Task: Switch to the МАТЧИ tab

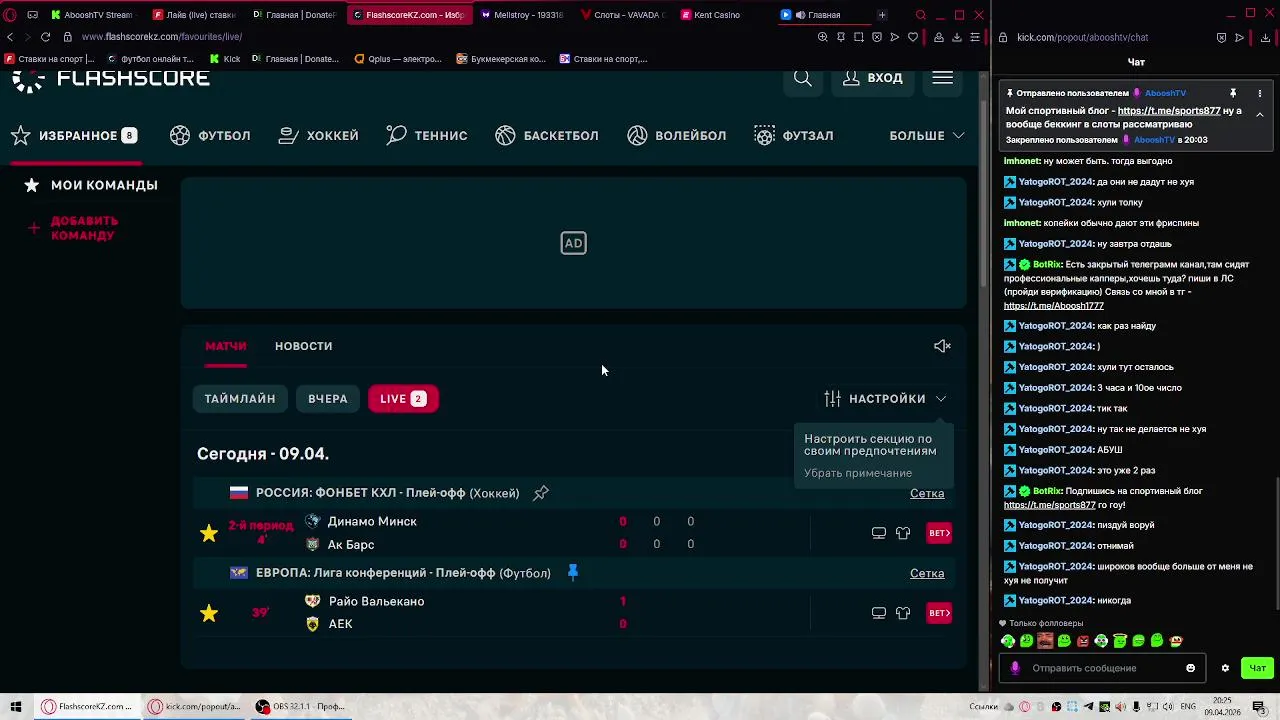Action: pyautogui.click(x=226, y=346)
